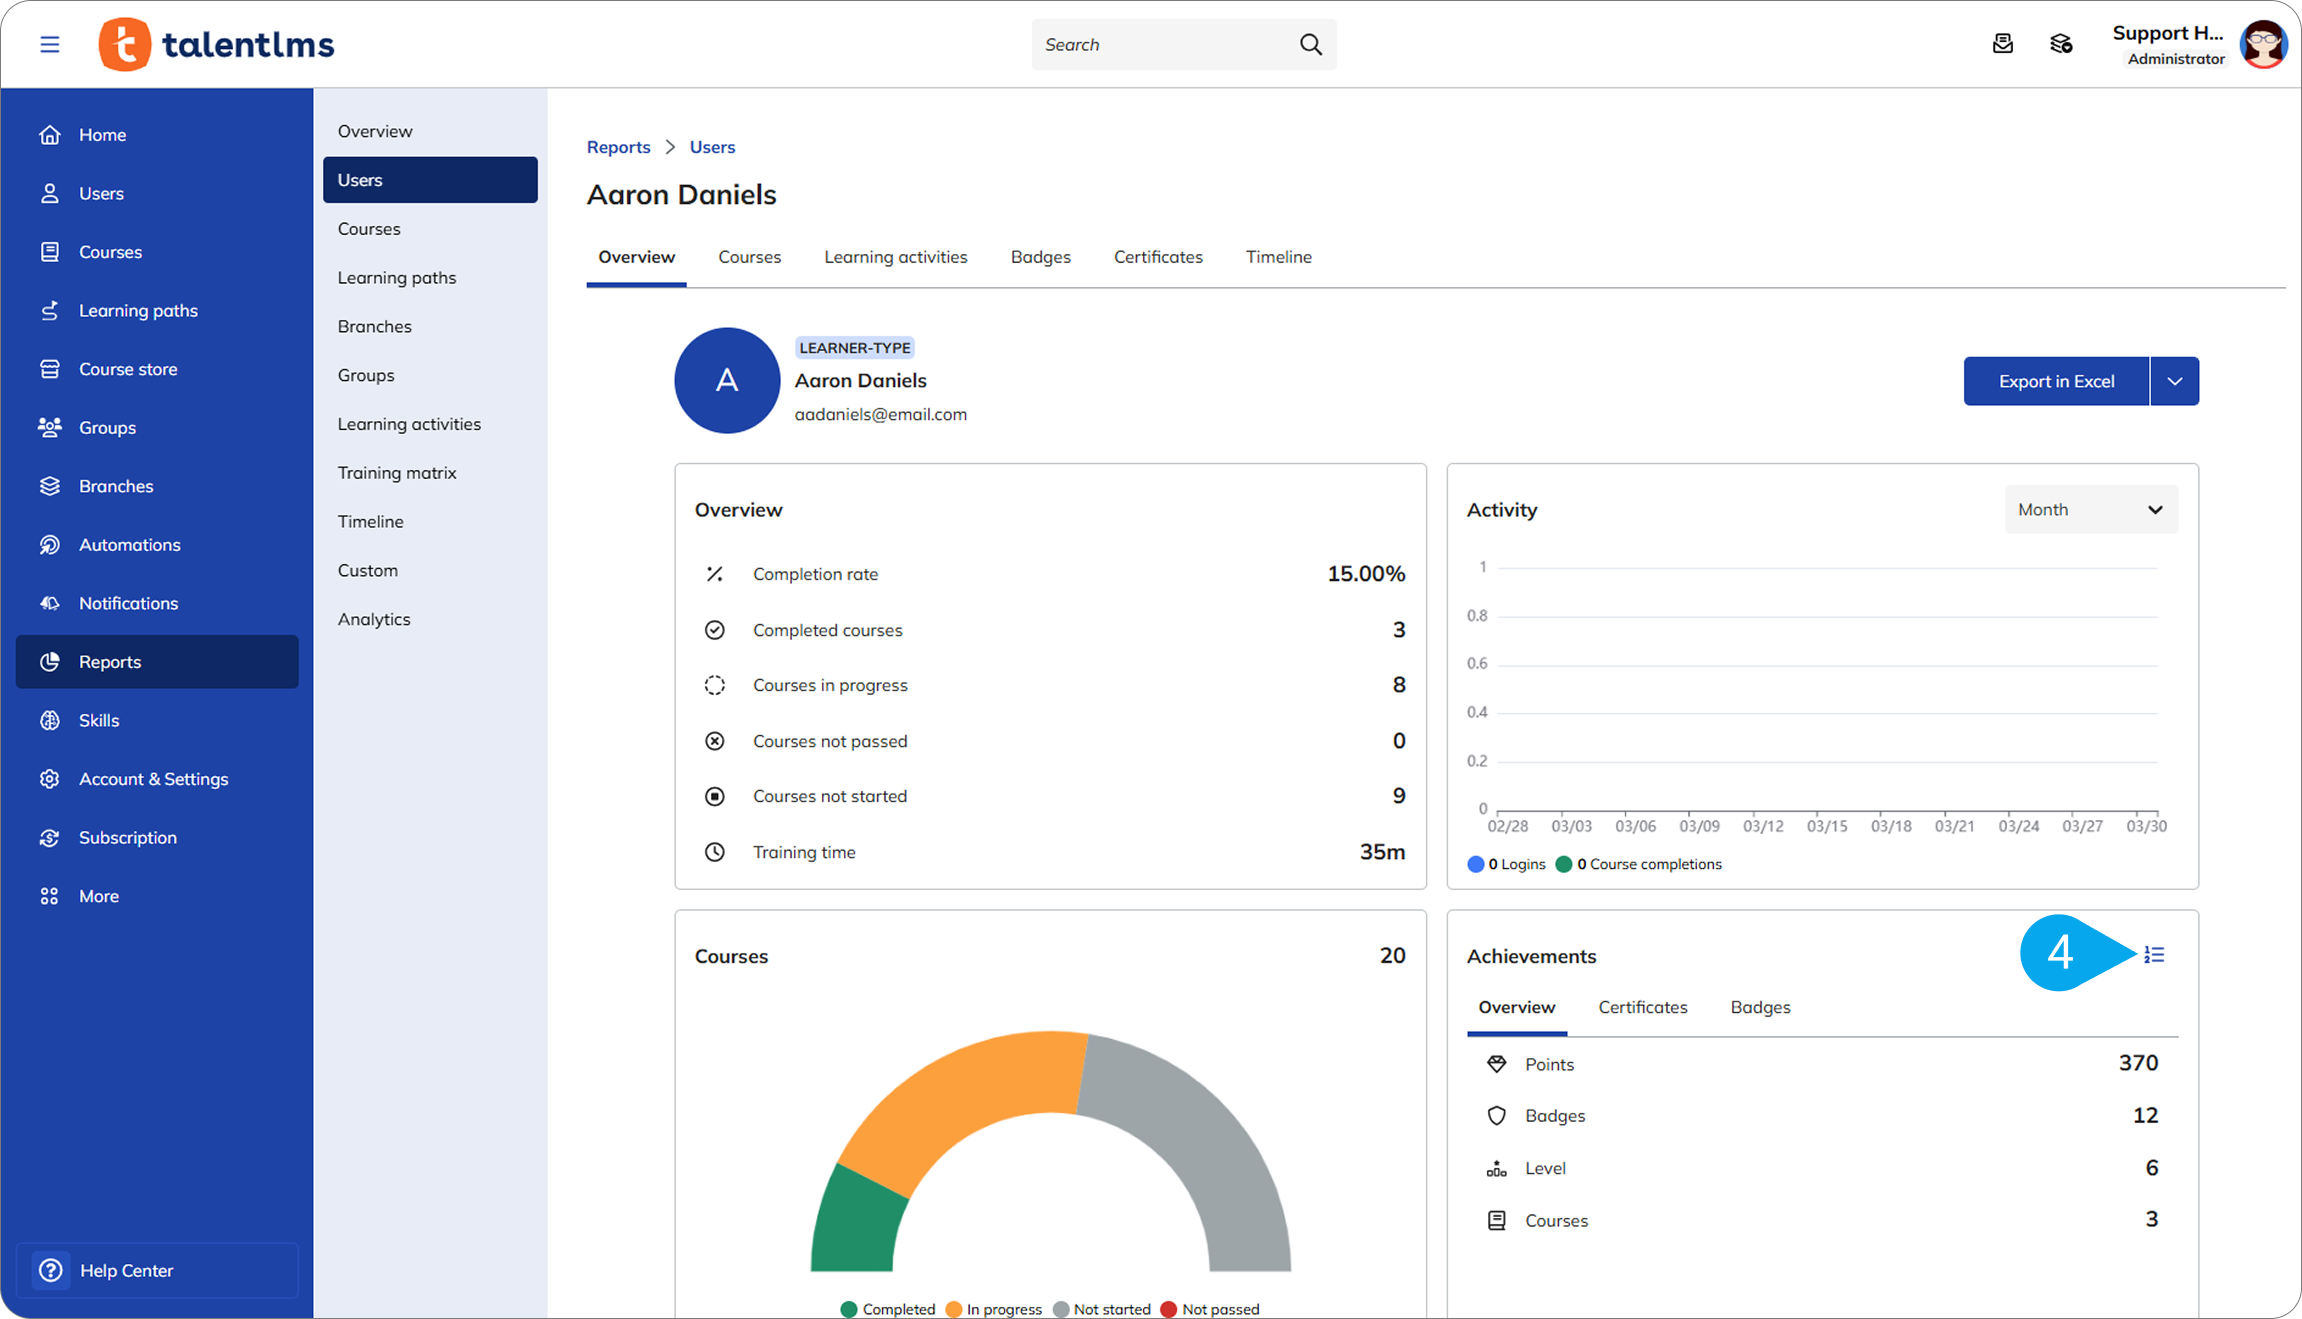The width and height of the screenshot is (2302, 1319).
Task: Open Skills from the sidebar
Action: [x=98, y=720]
